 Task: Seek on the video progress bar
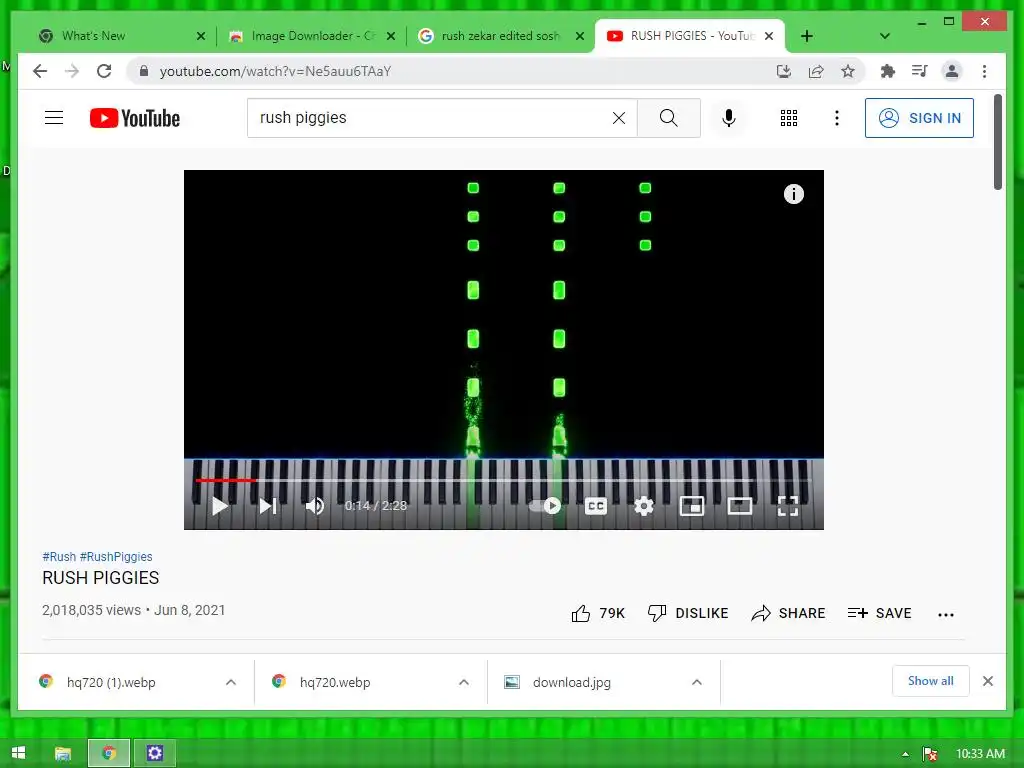pos(503,480)
